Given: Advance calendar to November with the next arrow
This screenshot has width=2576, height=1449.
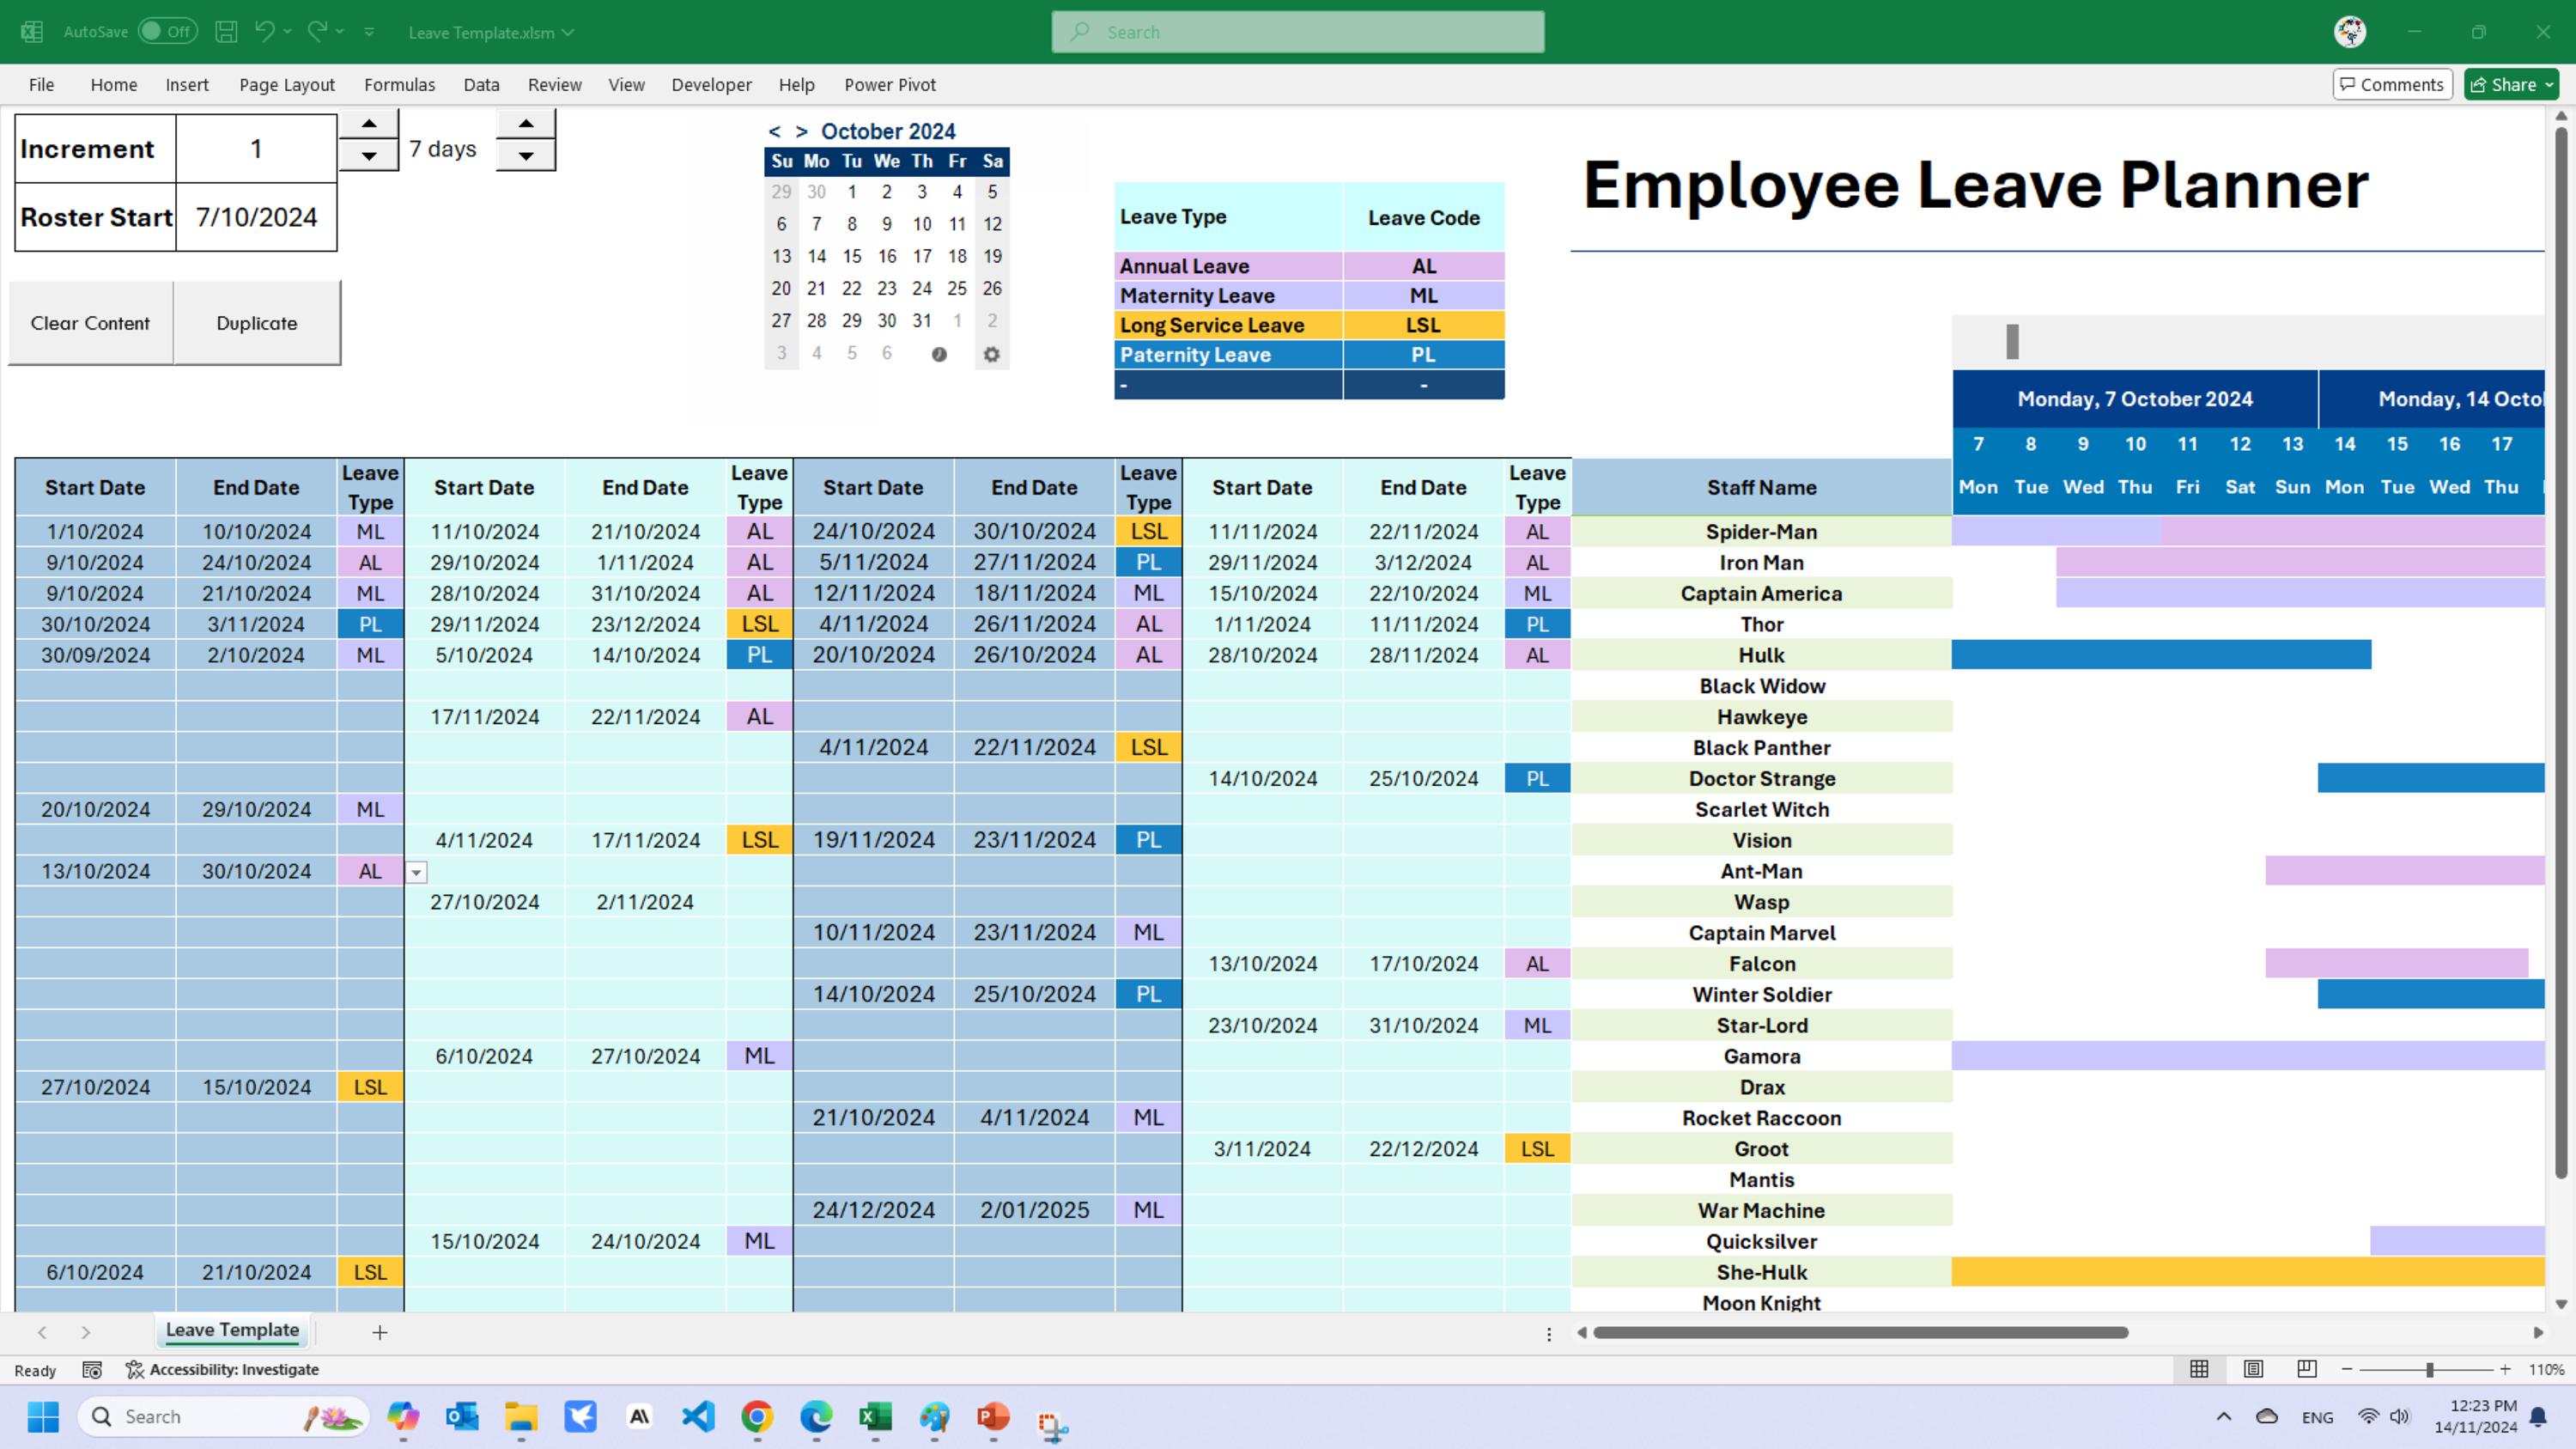Looking at the screenshot, I should pos(801,131).
